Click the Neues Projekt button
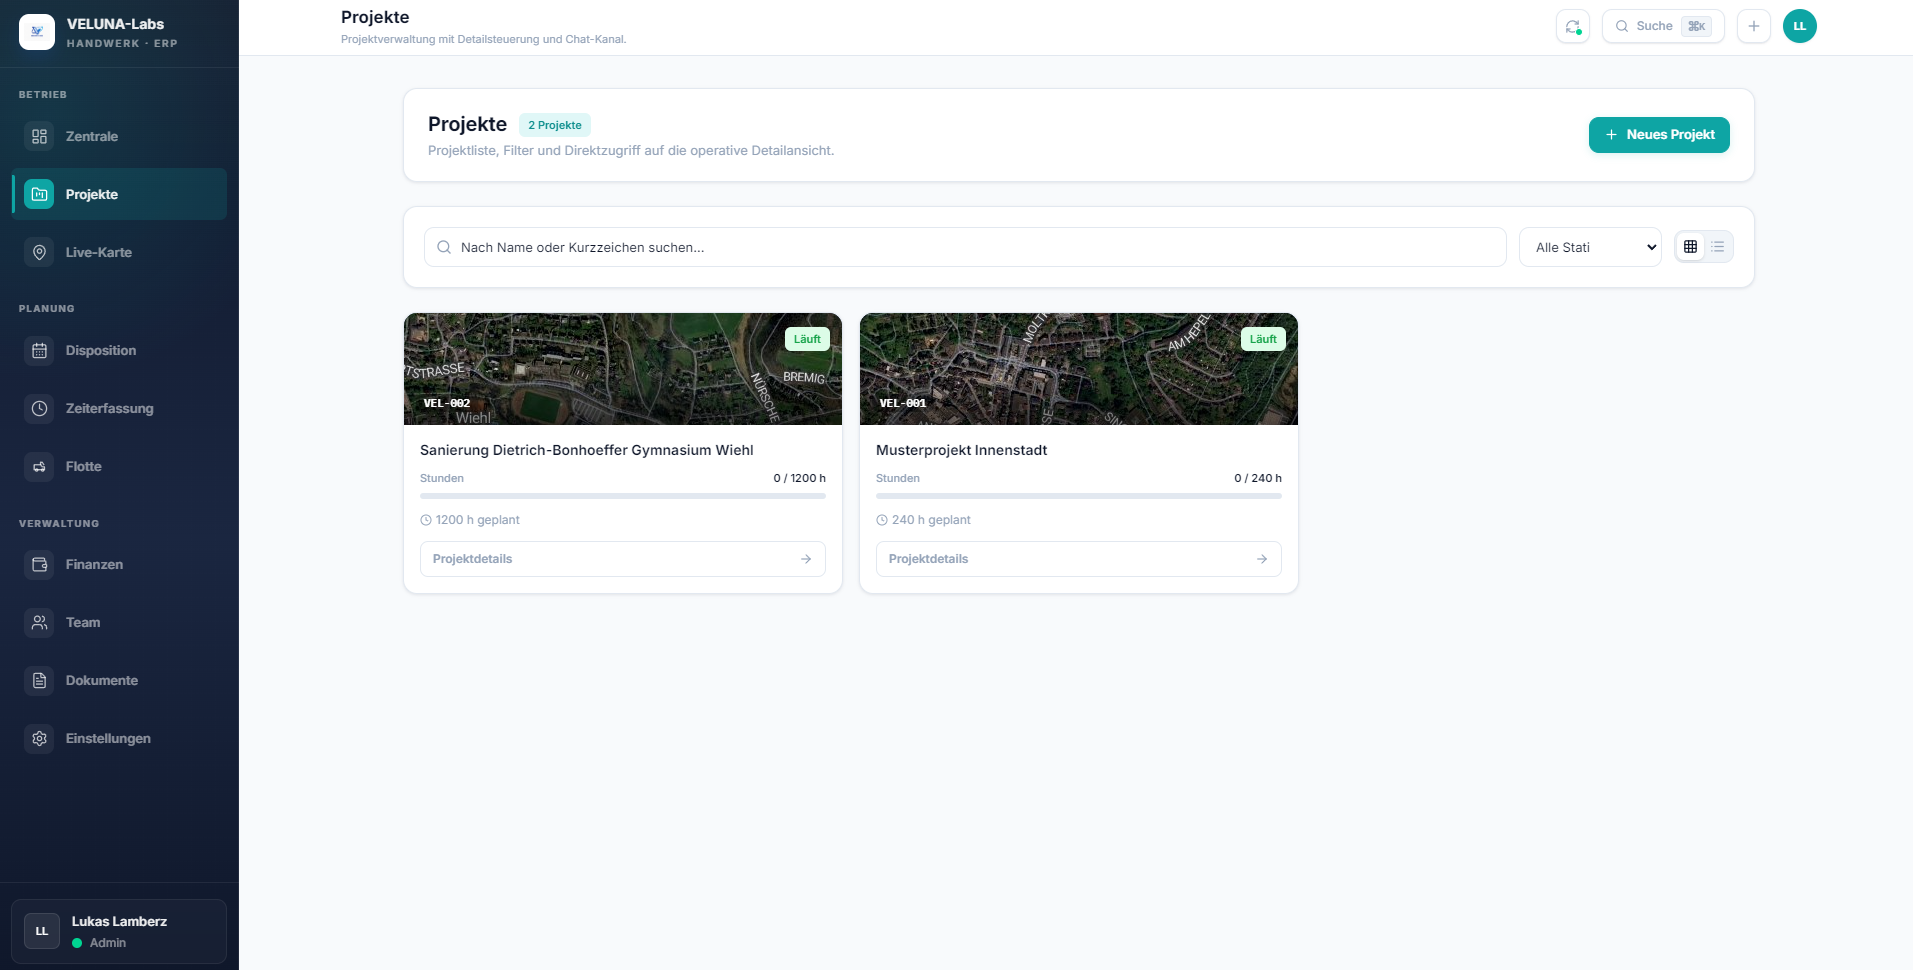This screenshot has height=970, width=1913. [1658, 135]
